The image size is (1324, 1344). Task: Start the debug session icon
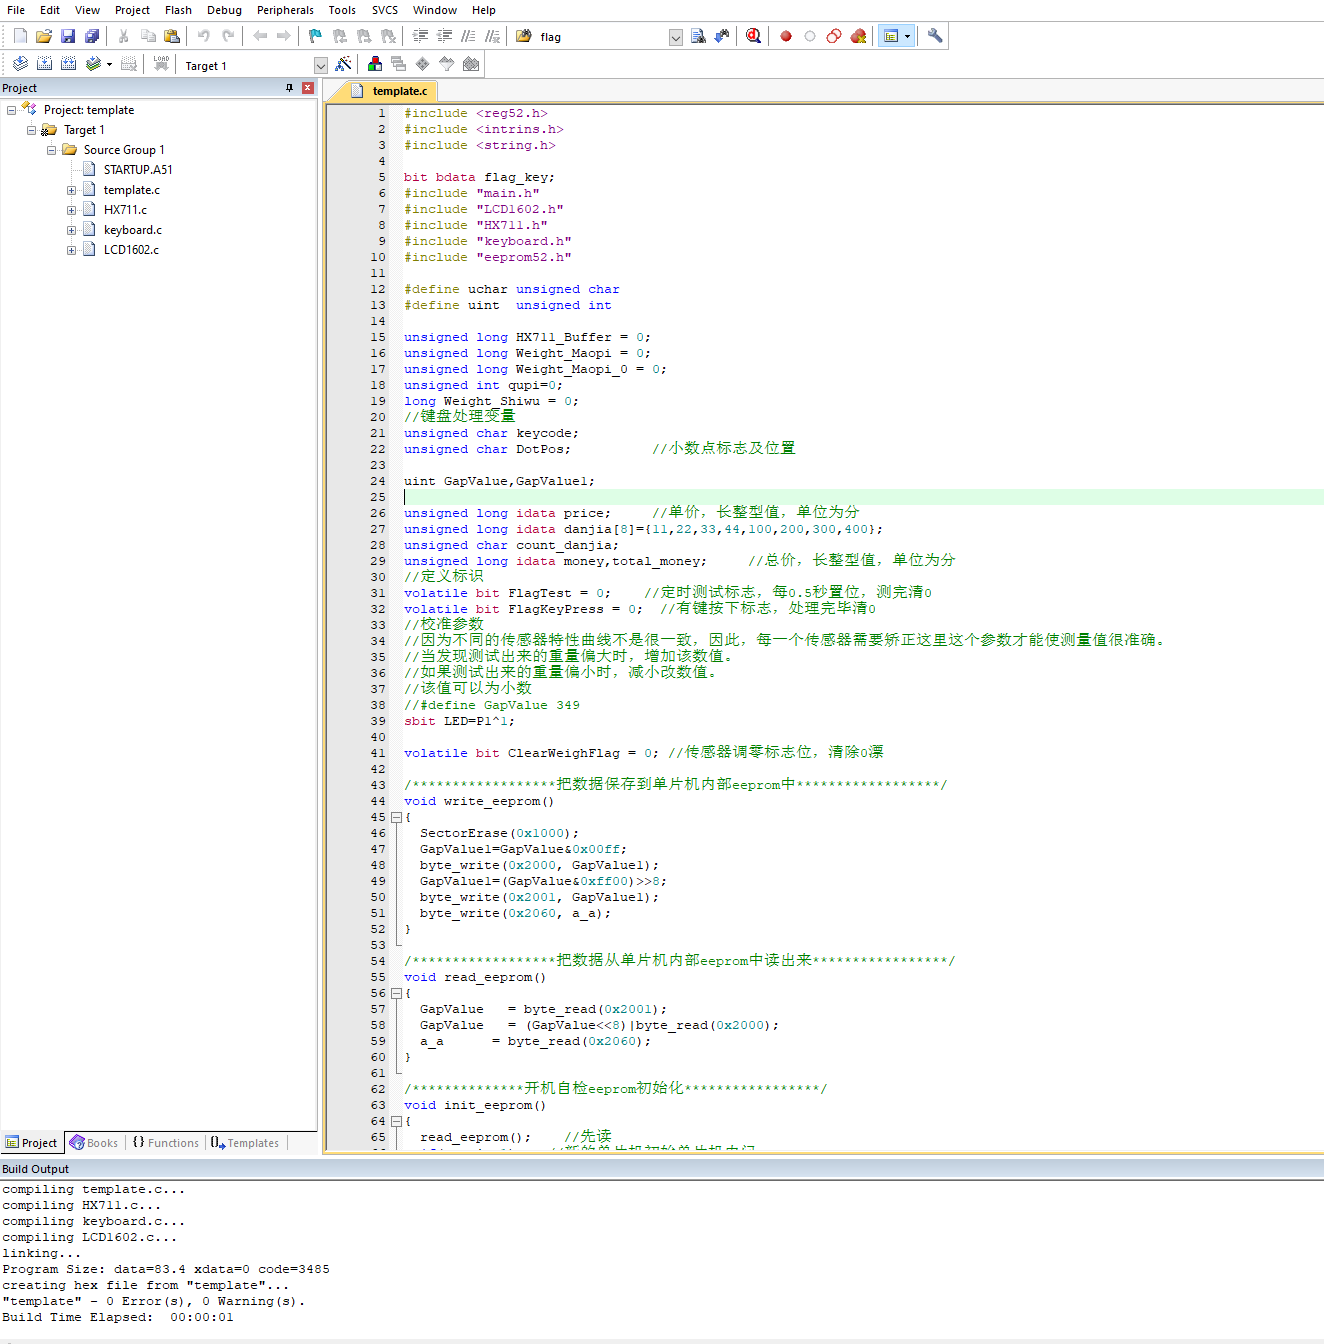tap(753, 36)
